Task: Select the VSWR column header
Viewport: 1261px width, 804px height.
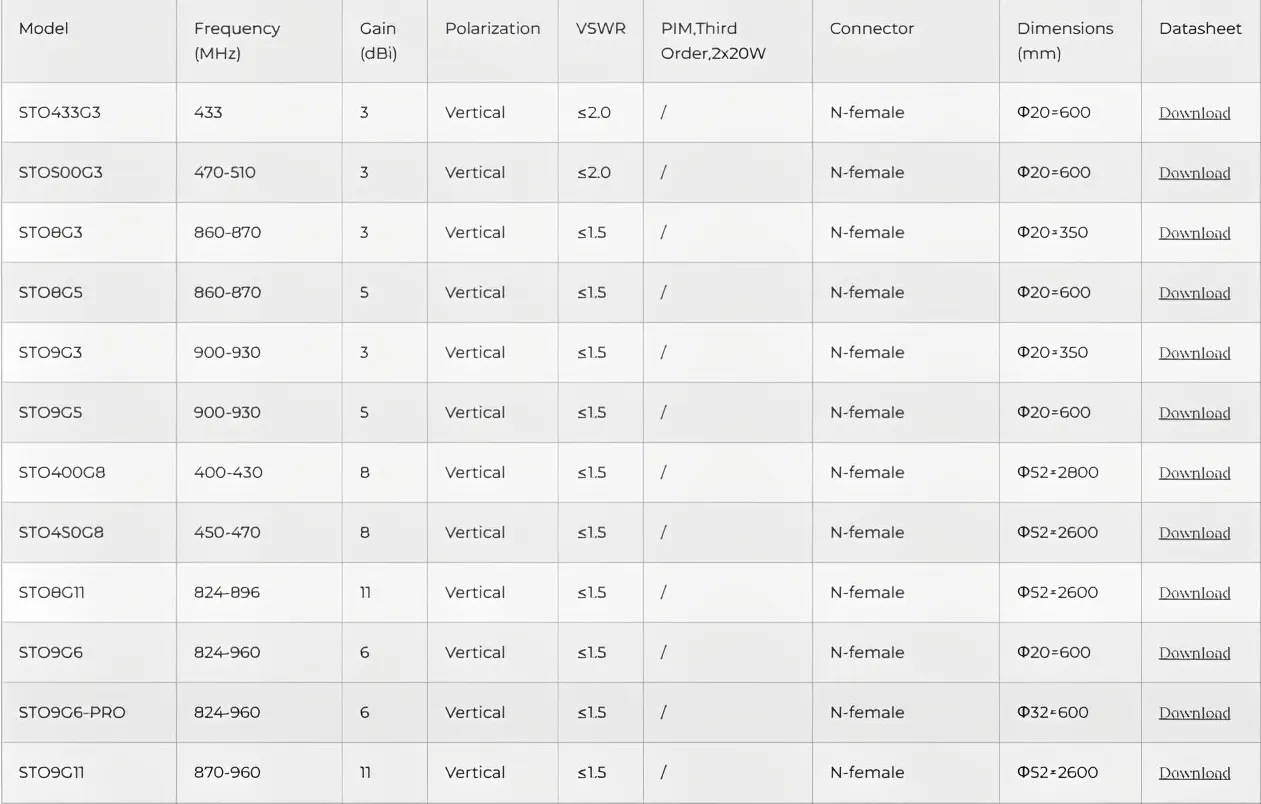Action: 600,29
